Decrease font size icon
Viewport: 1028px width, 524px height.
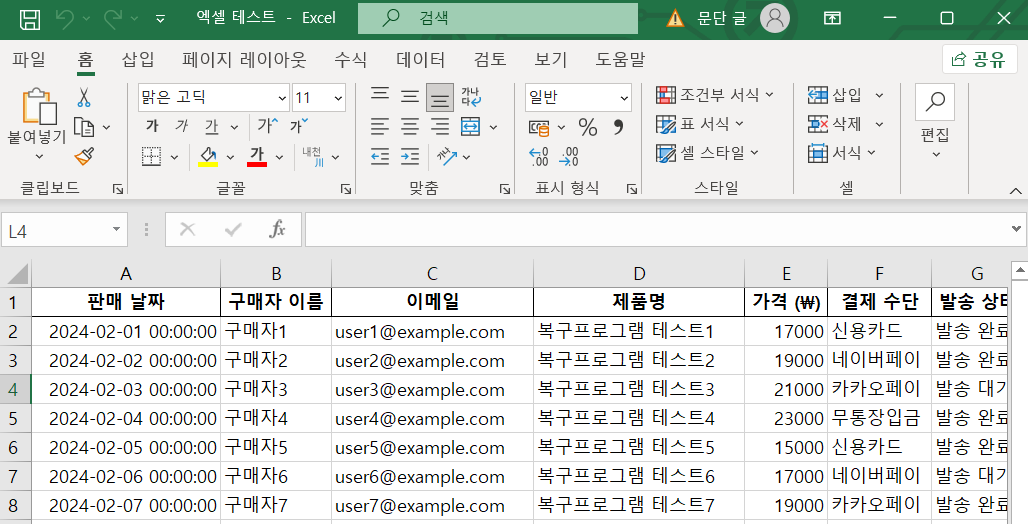(x=299, y=125)
